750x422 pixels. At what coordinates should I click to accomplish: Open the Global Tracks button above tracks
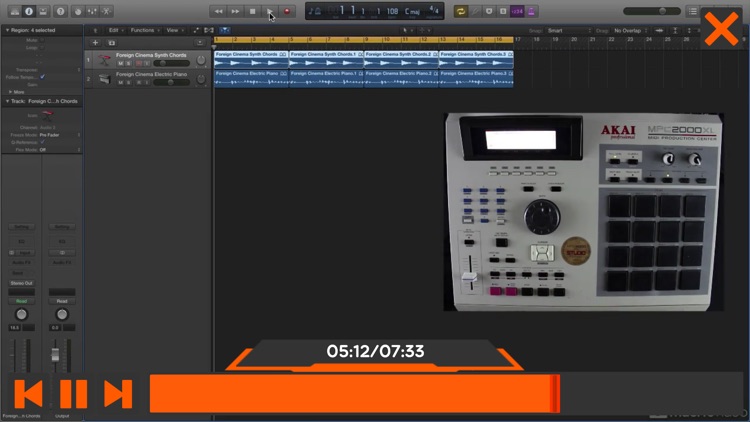point(200,43)
